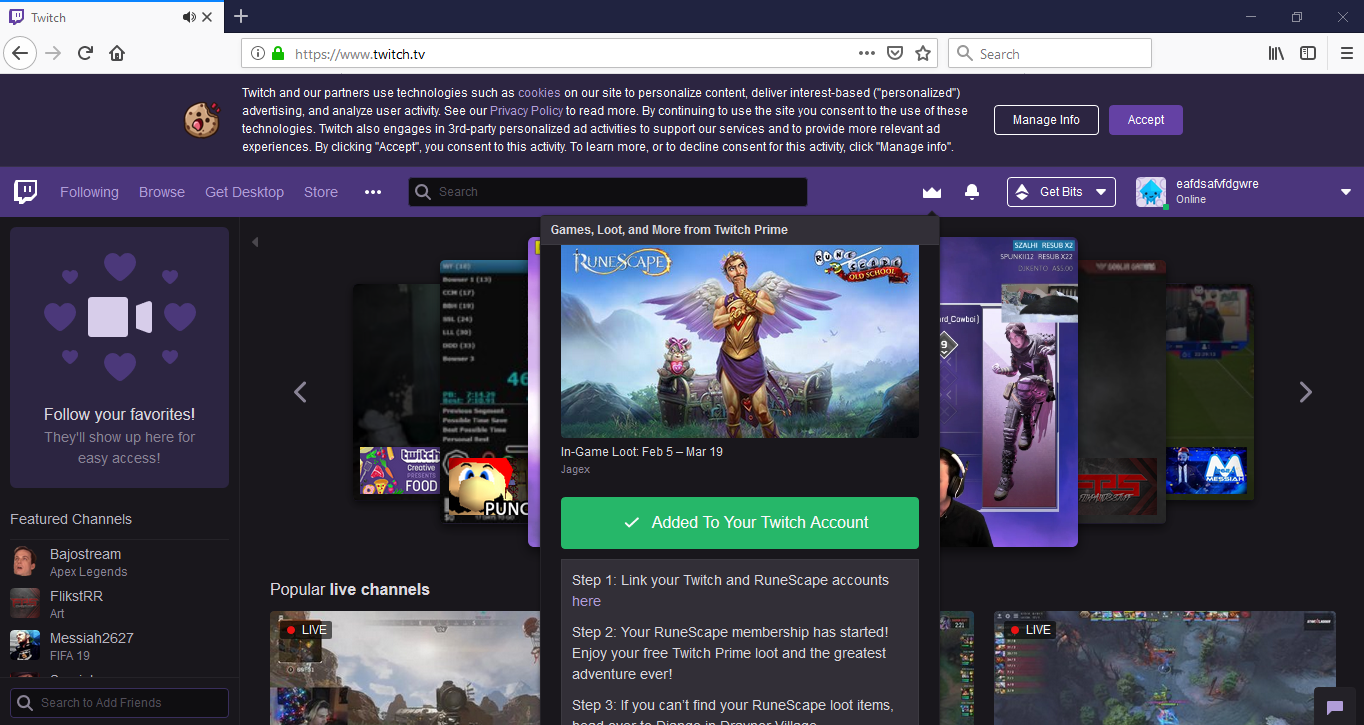Click 'In-Game Loot: Feb 5 – Mar 19' text

(x=642, y=452)
